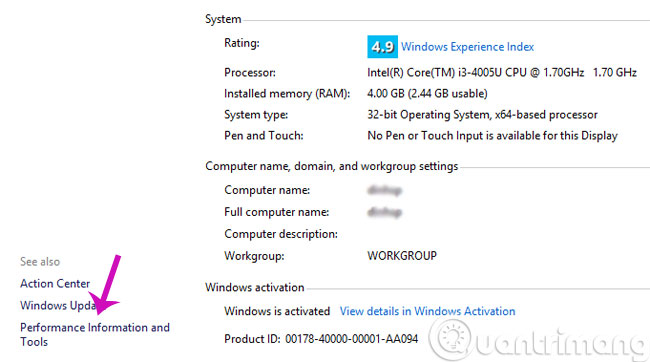Click the 4.9 rating score badge
This screenshot has width=650, height=362.
(x=382, y=46)
